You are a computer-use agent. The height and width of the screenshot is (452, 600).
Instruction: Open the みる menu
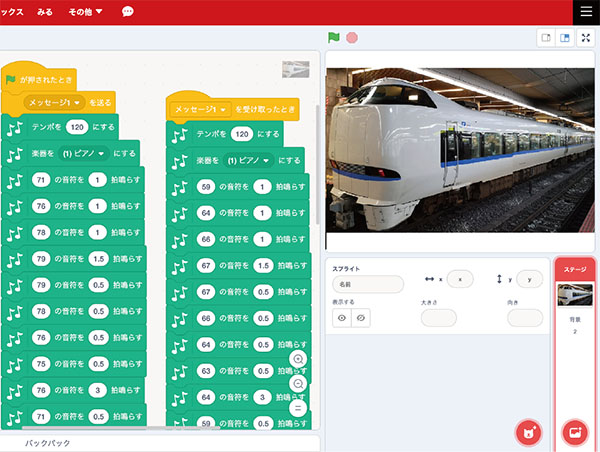[44, 12]
